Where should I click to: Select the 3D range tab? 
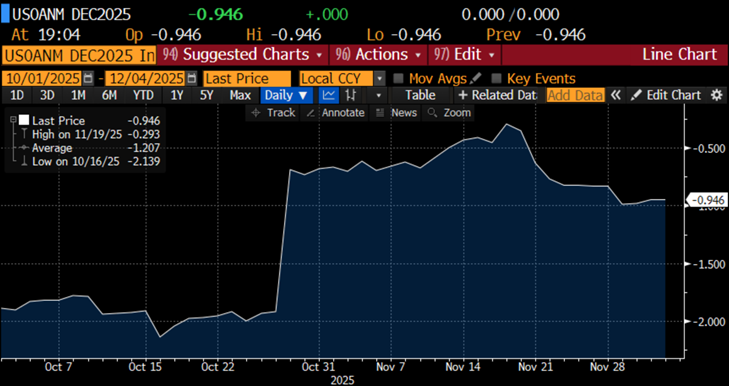tap(47, 95)
